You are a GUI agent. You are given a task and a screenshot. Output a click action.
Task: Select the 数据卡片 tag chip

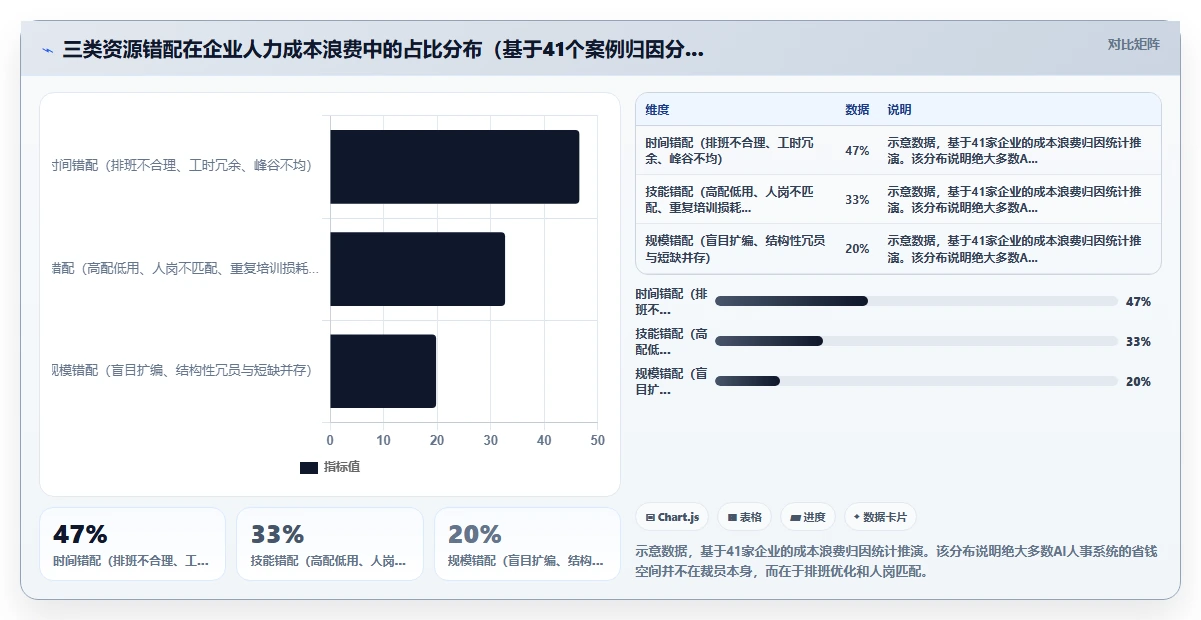click(x=880, y=517)
